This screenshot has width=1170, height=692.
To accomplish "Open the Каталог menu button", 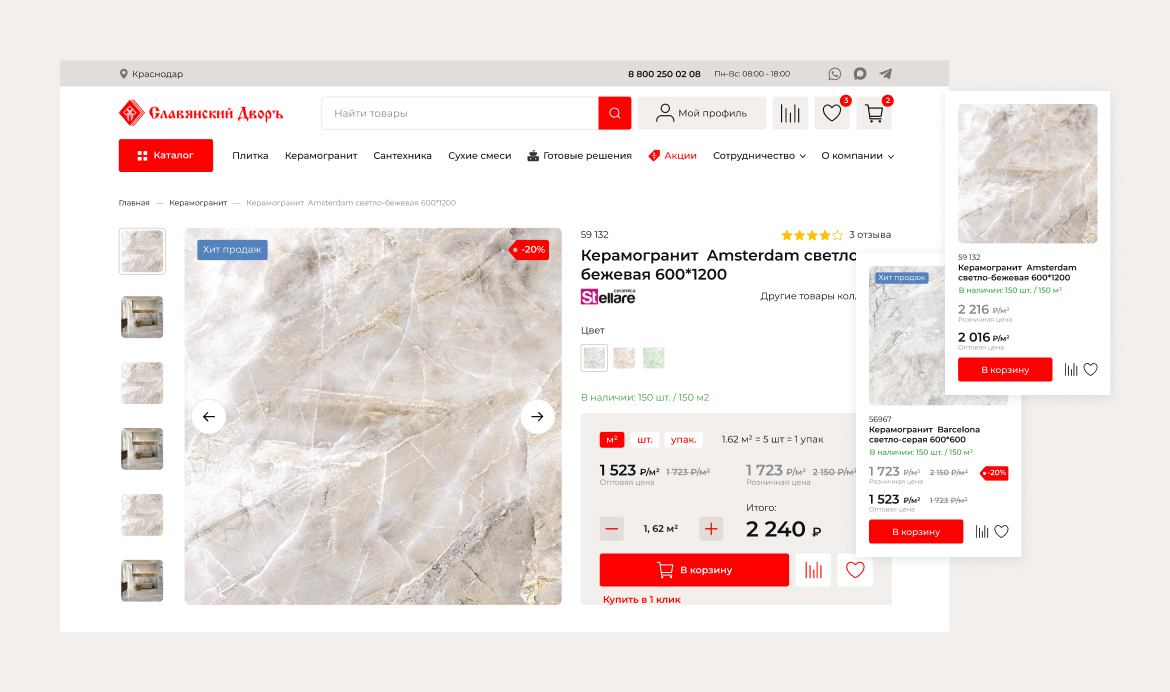I will click(x=166, y=155).
